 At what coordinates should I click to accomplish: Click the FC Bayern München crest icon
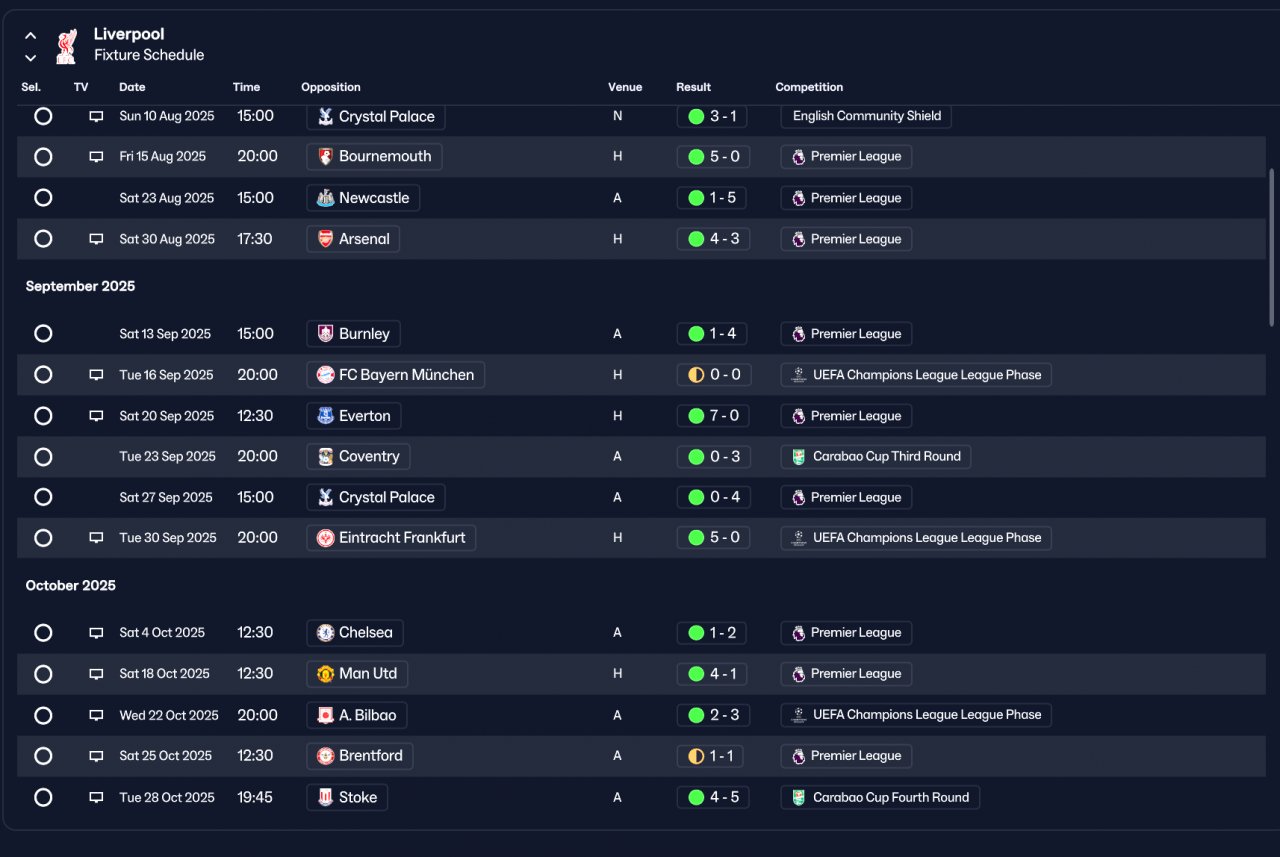coord(325,375)
